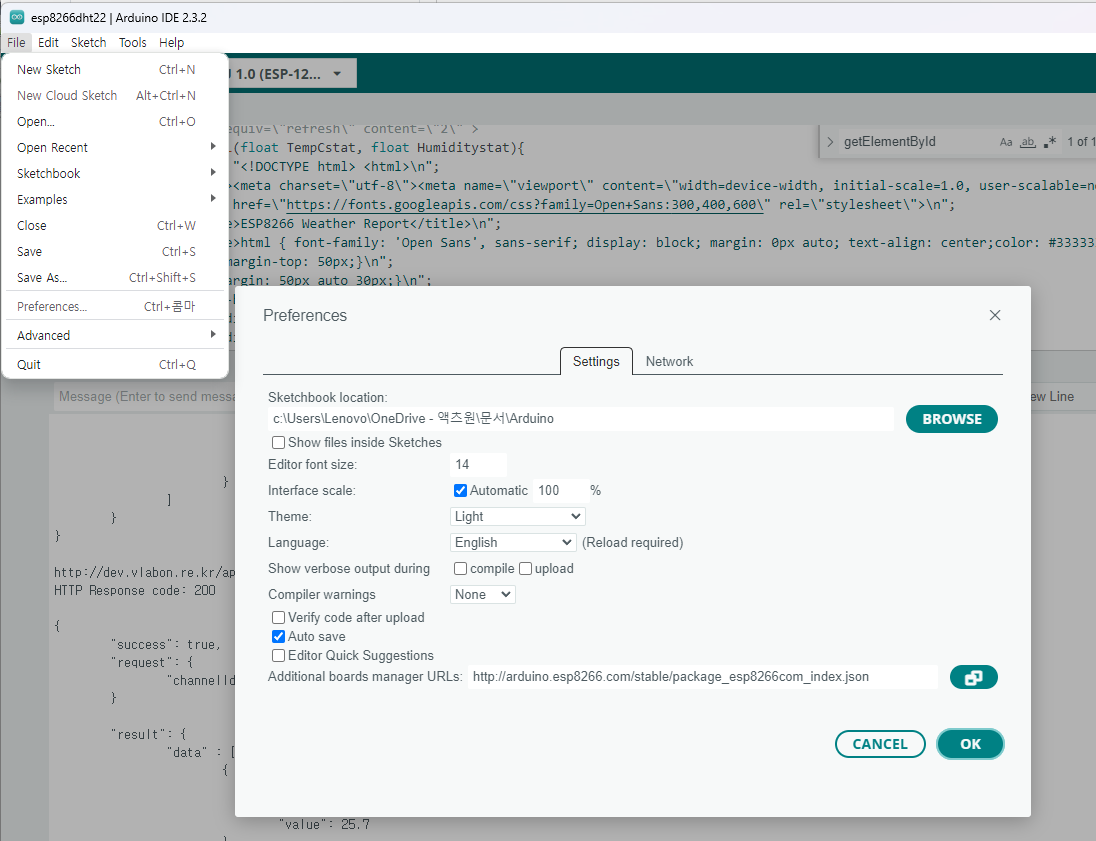Image resolution: width=1096 pixels, height=841 pixels.
Task: Open Compiler warnings dropdown showing None
Action: pos(482,594)
